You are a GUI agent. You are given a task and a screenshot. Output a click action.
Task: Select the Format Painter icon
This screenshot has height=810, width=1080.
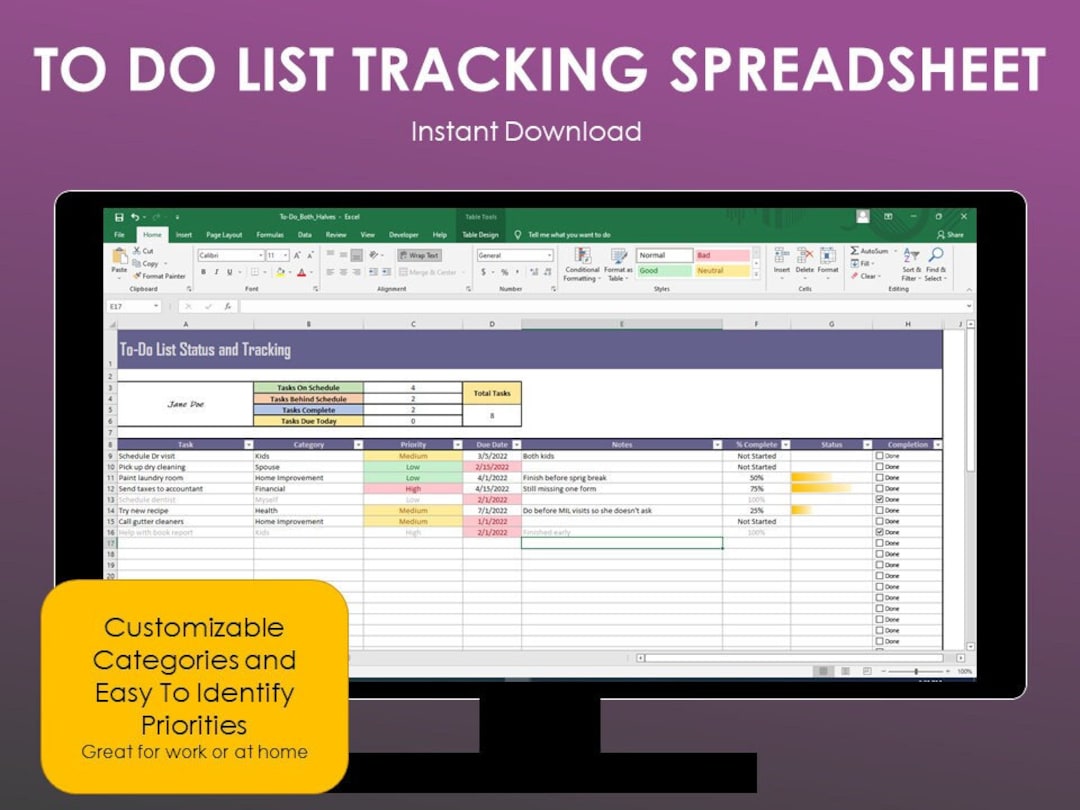(136, 276)
